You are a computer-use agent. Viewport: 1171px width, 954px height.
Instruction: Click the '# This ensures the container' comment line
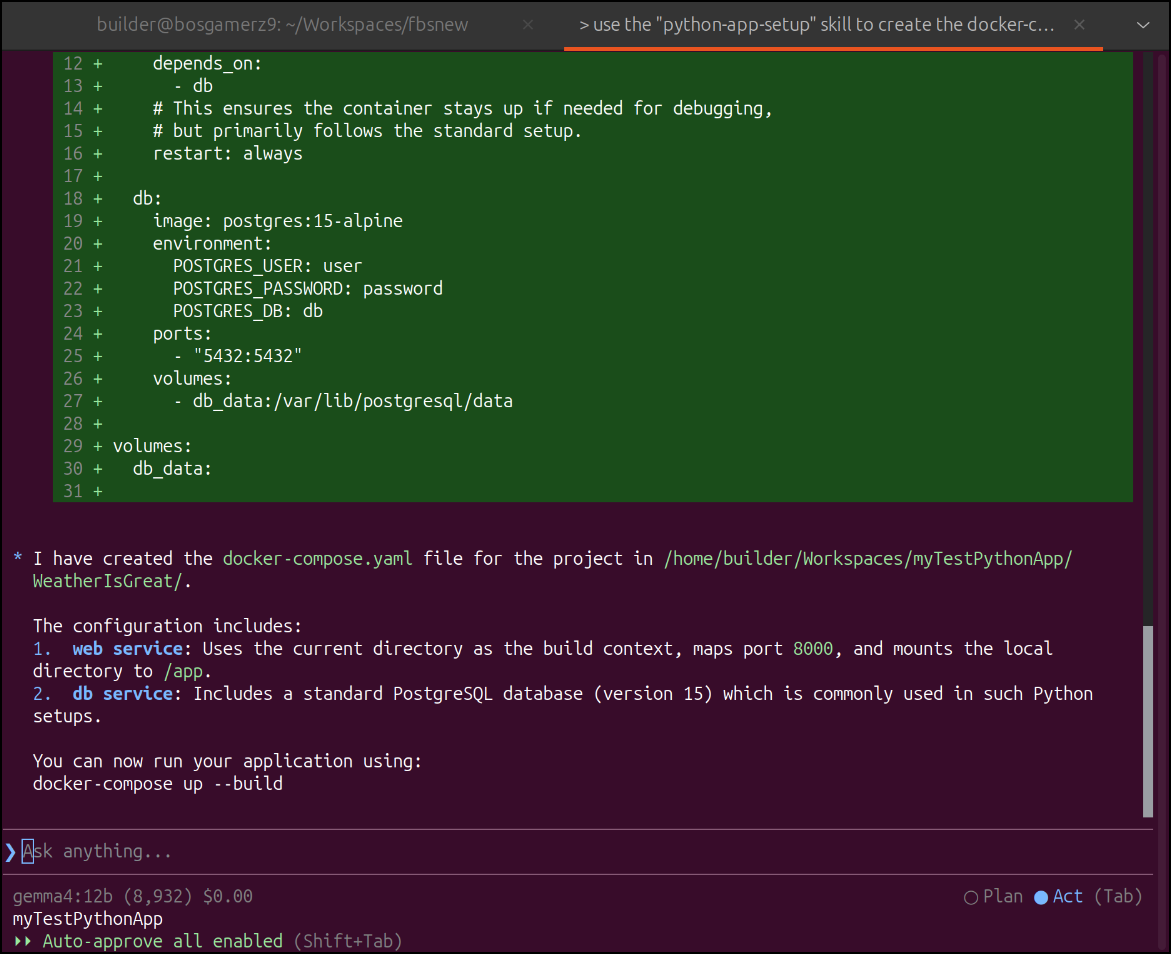coord(462,108)
